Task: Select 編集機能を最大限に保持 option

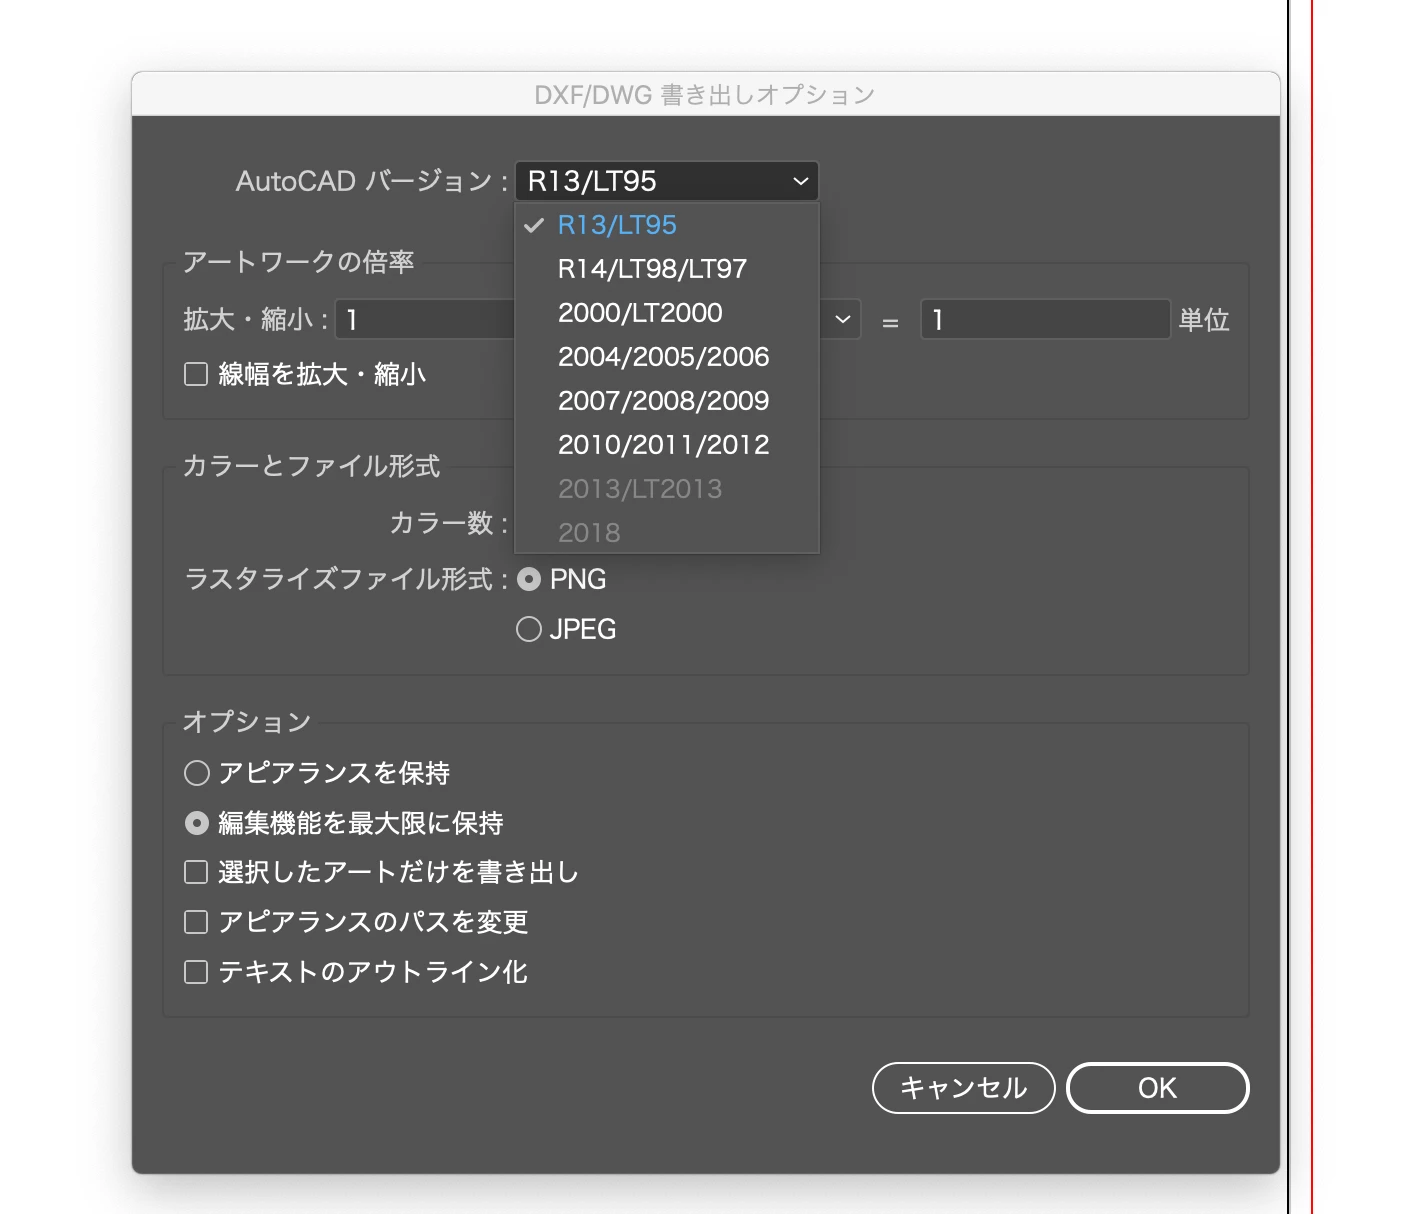Action: pyautogui.click(x=197, y=823)
